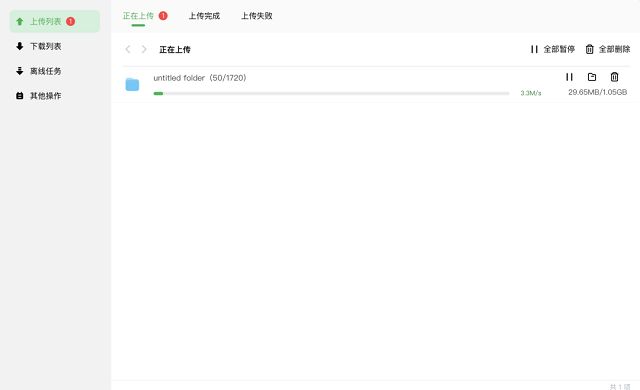Delete all uploads with 全部删除
The width and height of the screenshot is (640, 390).
pos(608,49)
